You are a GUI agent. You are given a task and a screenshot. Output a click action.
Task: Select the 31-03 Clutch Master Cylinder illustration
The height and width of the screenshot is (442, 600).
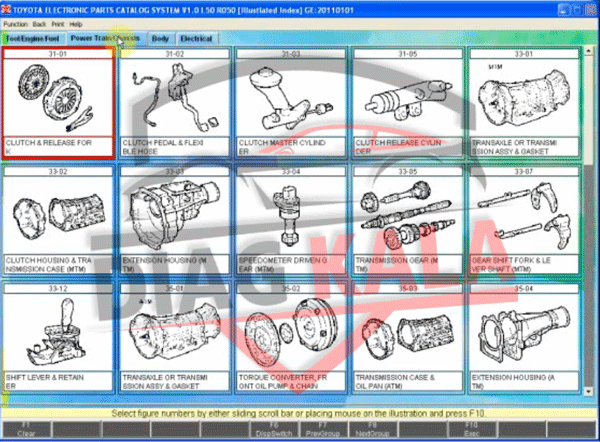[291, 98]
